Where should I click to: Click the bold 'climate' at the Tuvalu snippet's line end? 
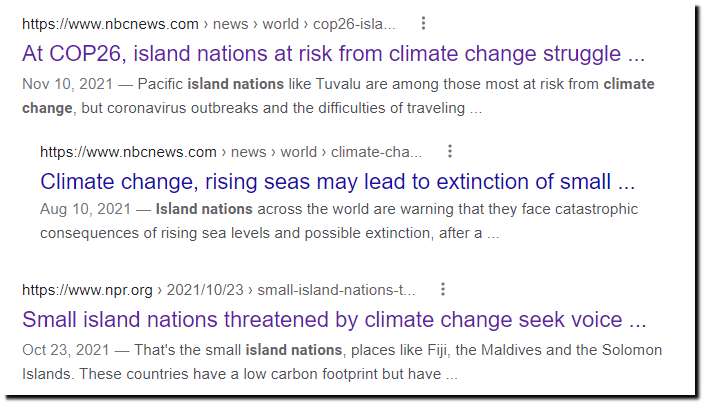[629, 84]
